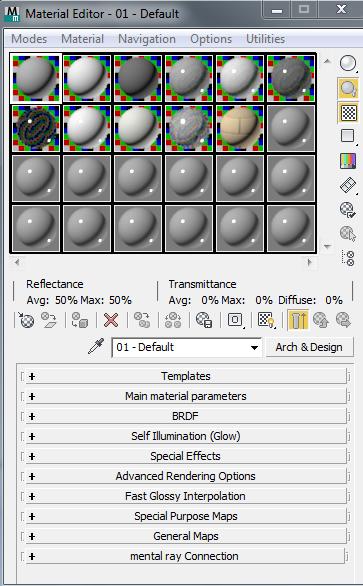This screenshot has width=363, height=586.
Task: Expand the Advanced Rendering Options rollout
Action: (x=186, y=476)
